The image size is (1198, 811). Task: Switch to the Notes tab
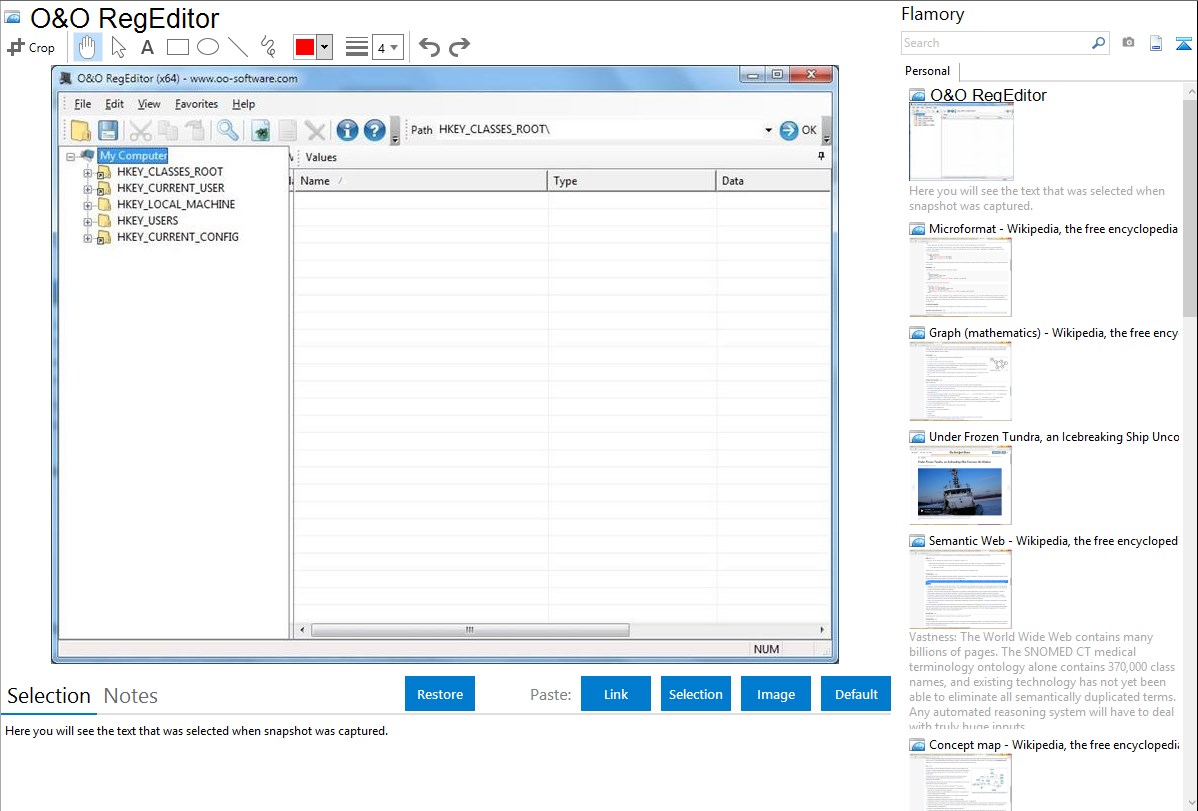[131, 696]
